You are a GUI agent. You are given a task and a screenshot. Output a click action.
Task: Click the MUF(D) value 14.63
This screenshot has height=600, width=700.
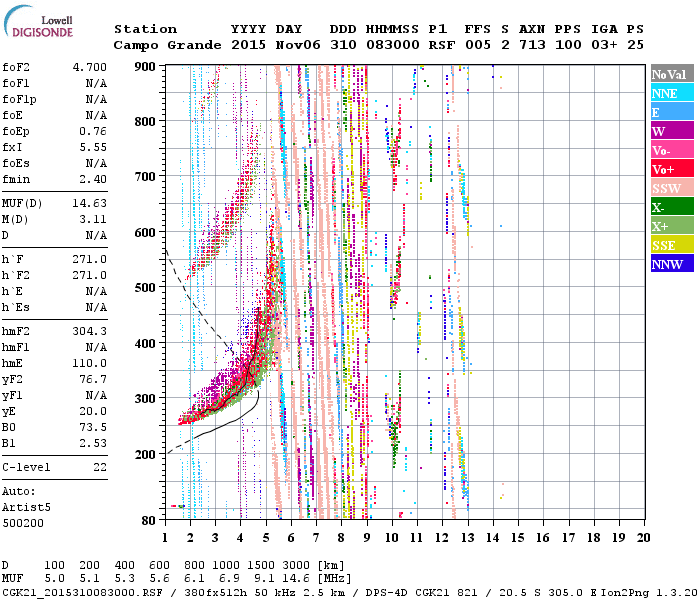[90, 204]
